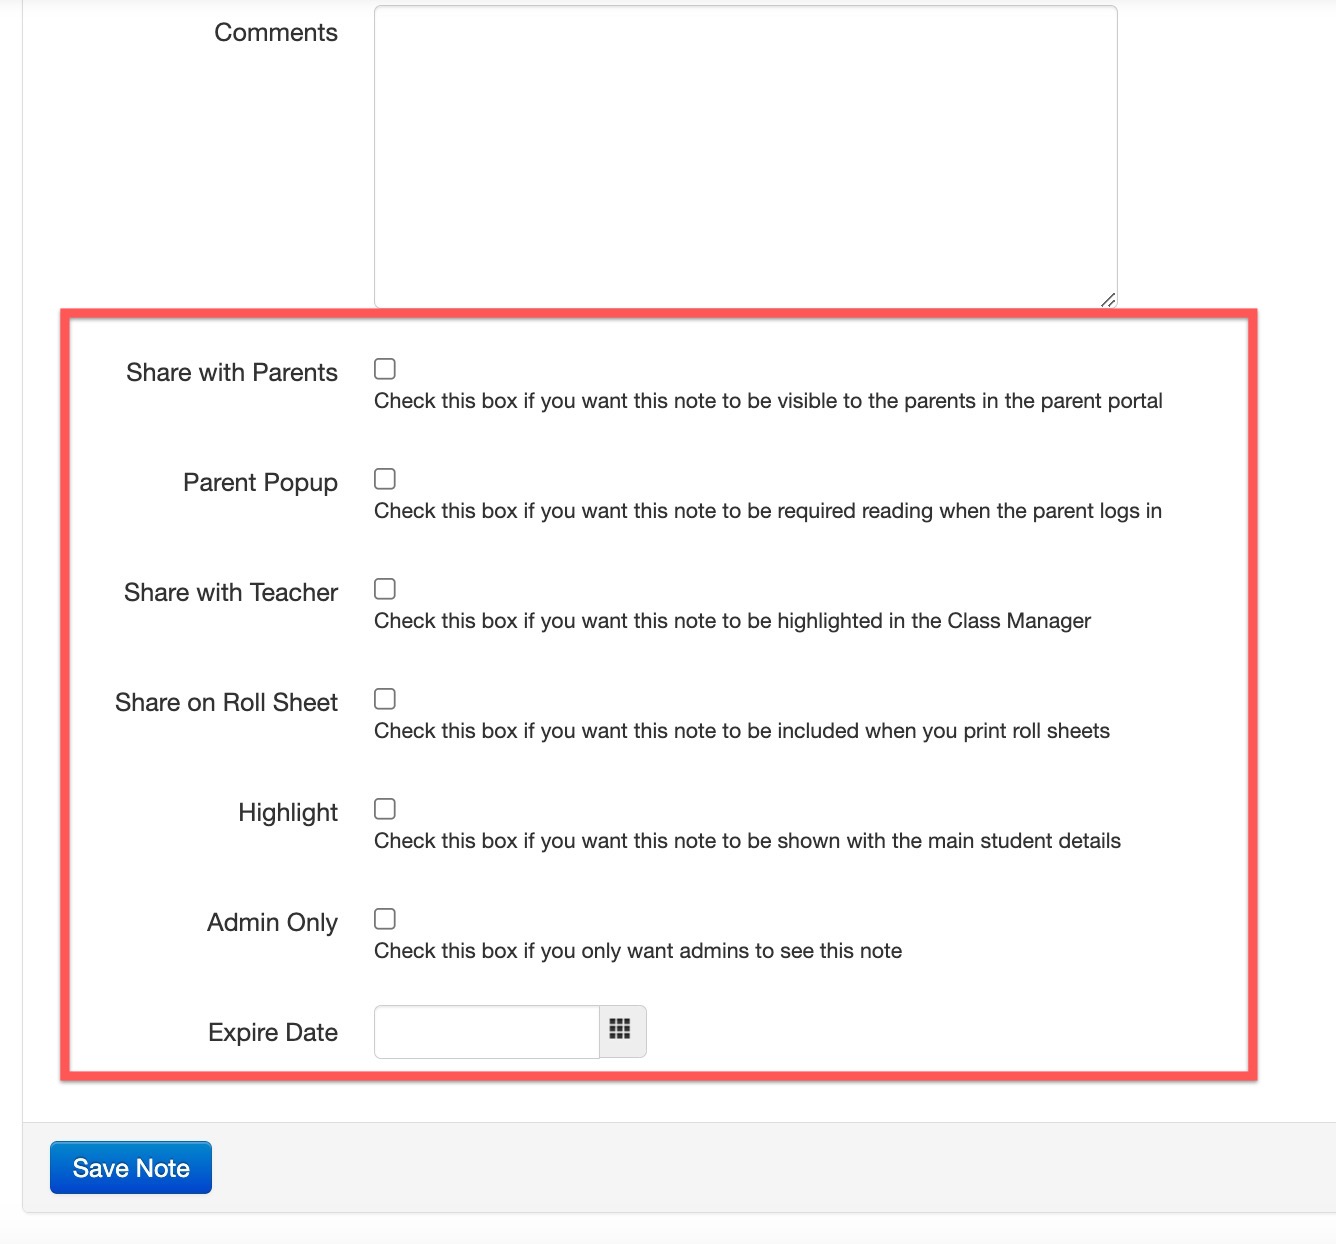Grab the Comments box resize handle

pyautogui.click(x=1108, y=299)
